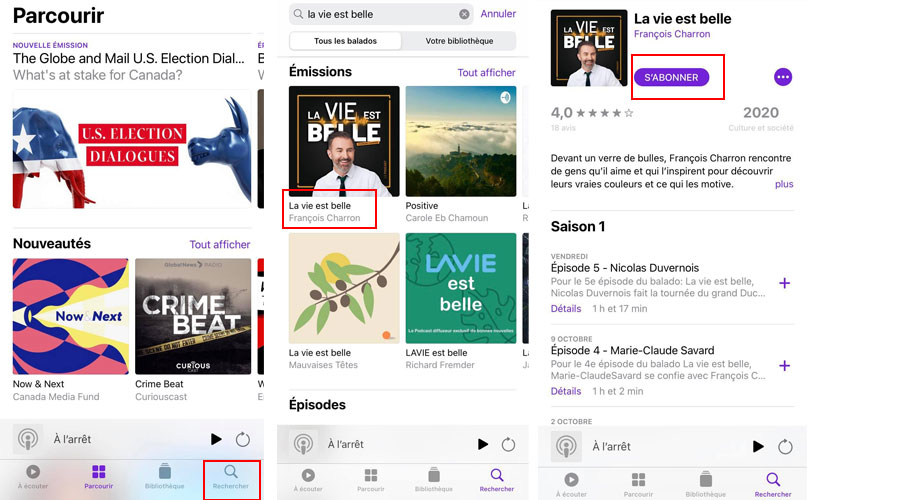Open more options ellipsis button
This screenshot has width=900, height=500.
(783, 77)
